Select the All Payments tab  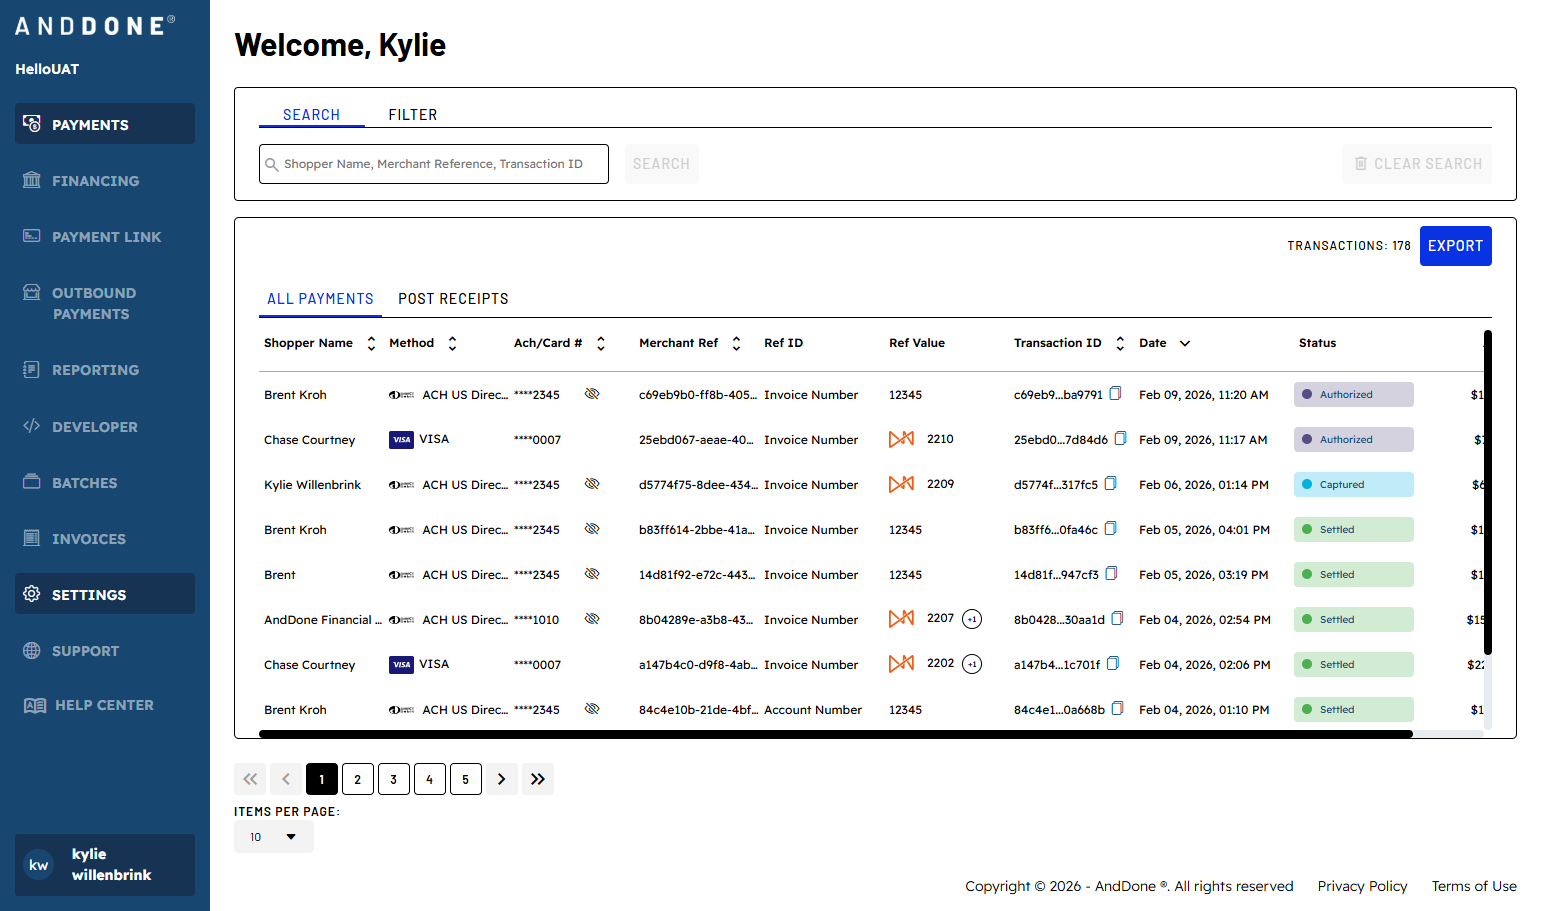(320, 299)
